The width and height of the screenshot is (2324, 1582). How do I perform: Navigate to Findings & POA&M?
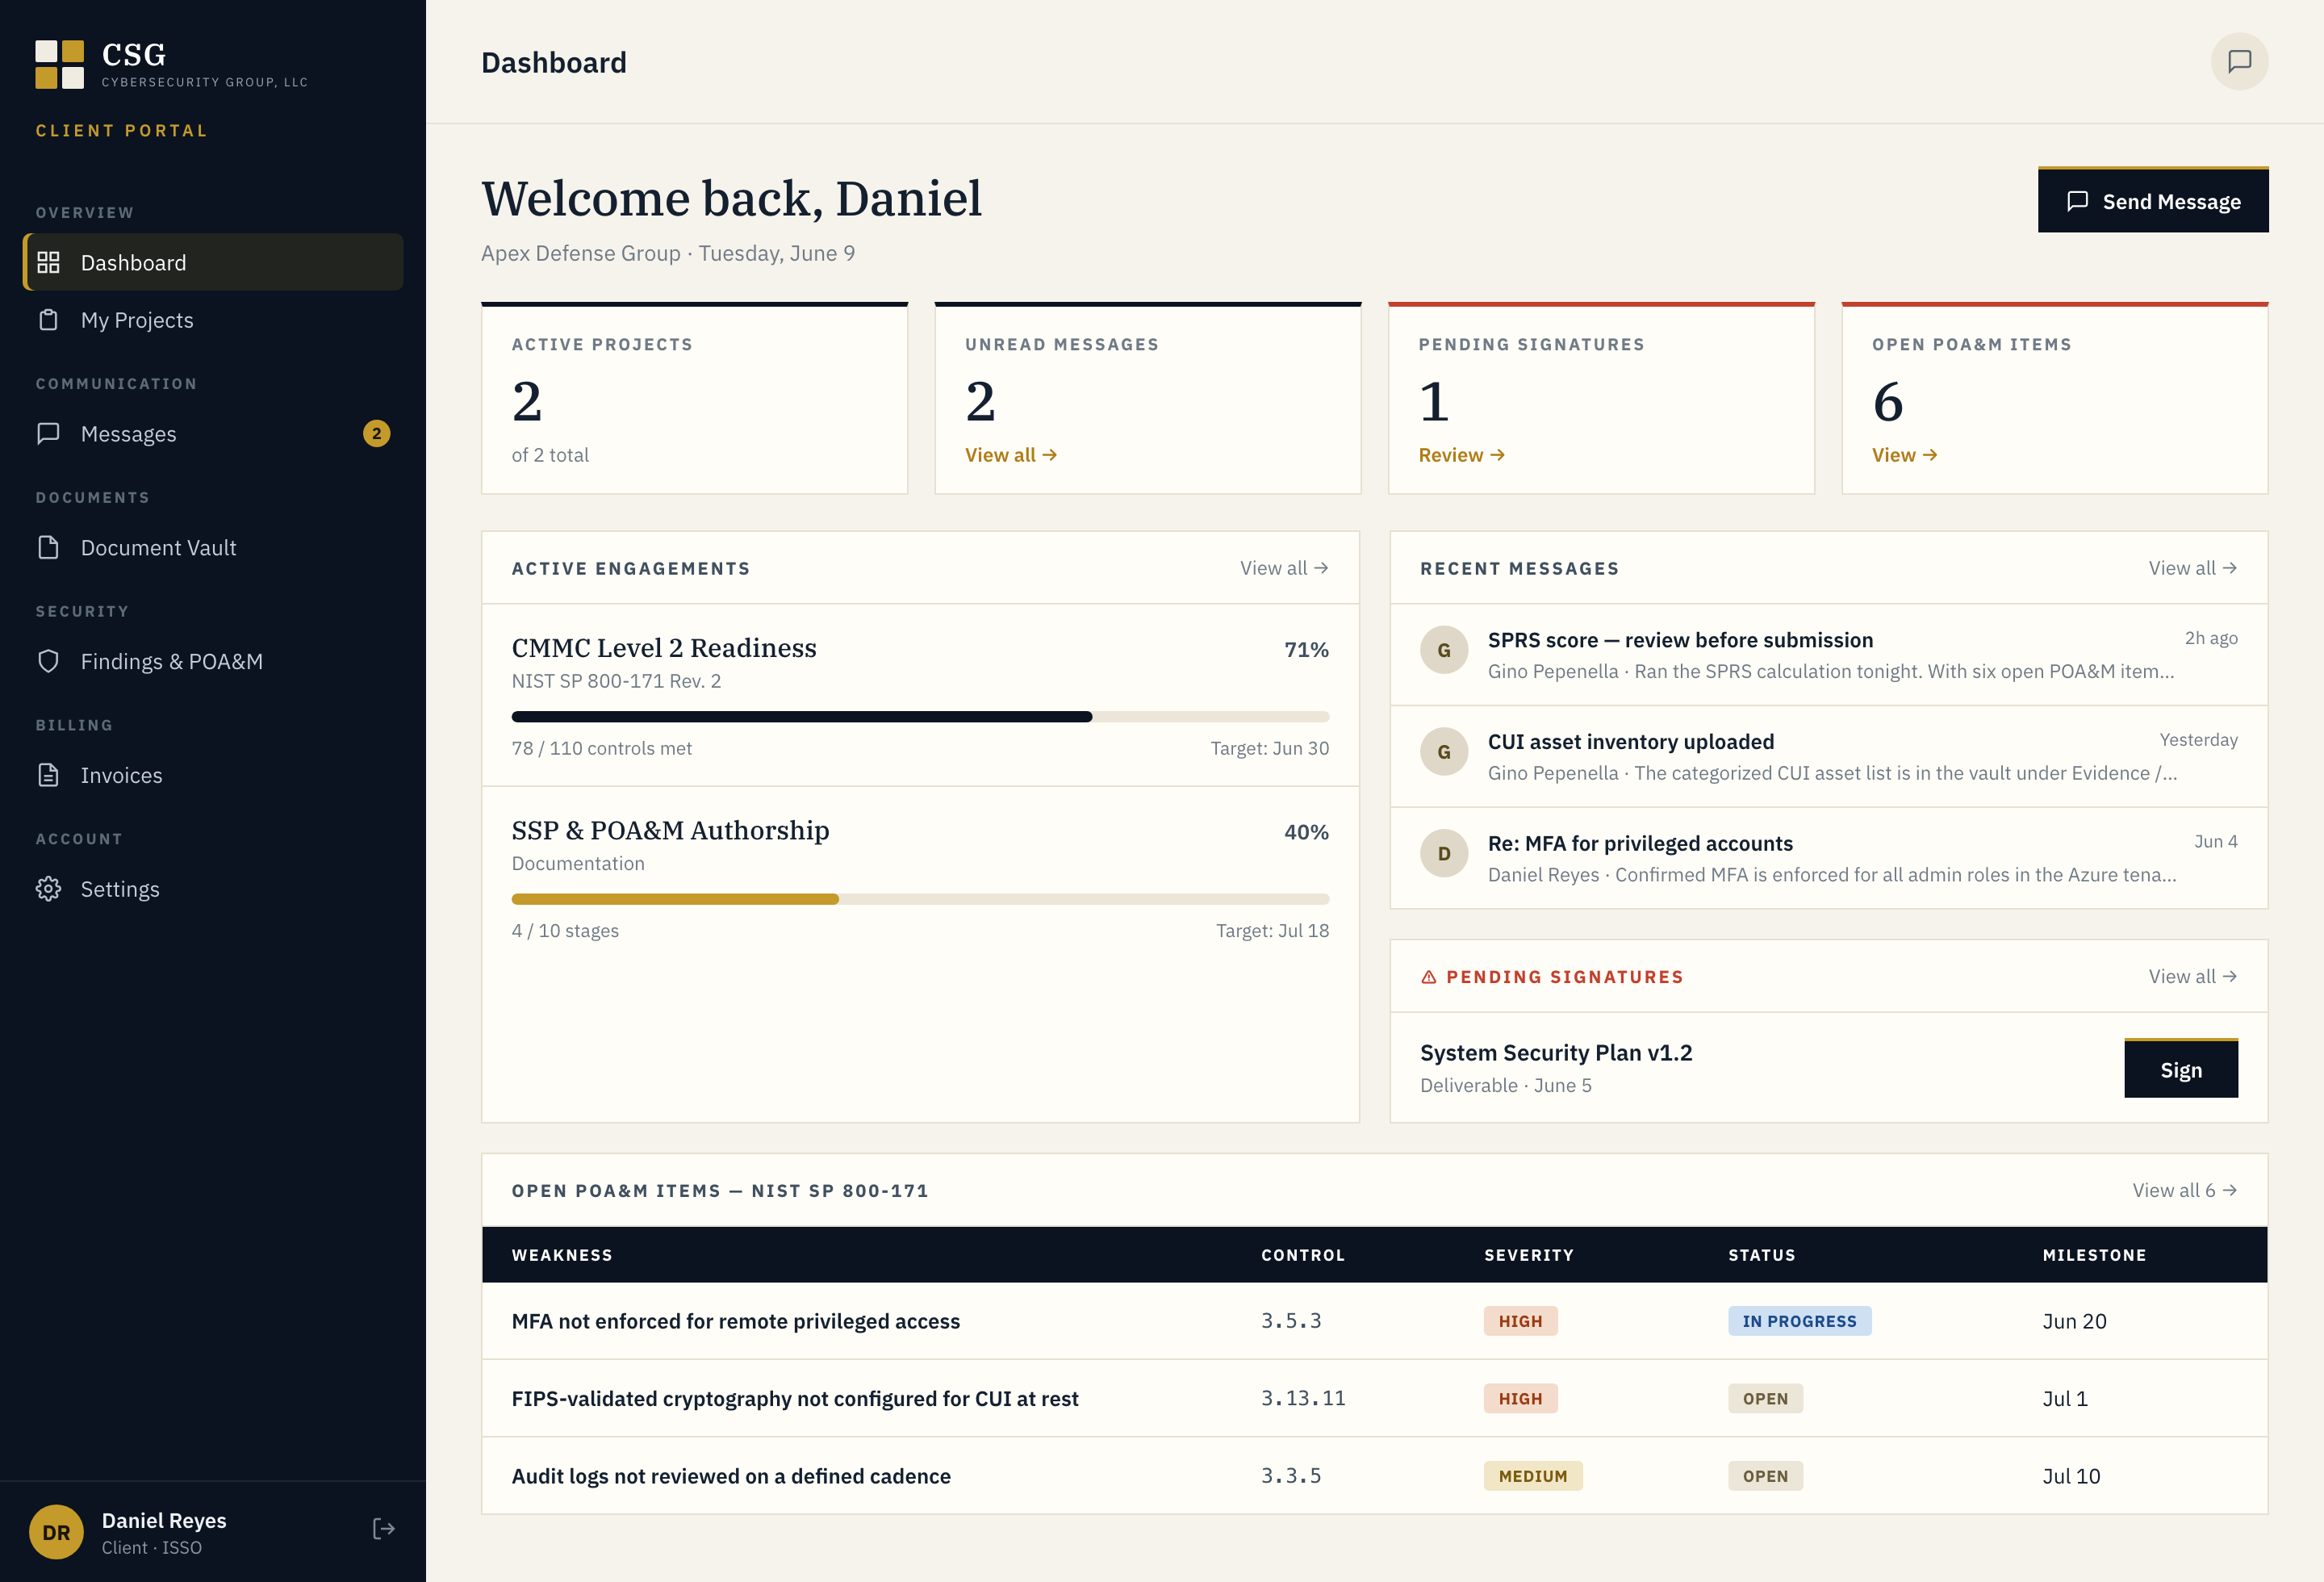click(213, 662)
